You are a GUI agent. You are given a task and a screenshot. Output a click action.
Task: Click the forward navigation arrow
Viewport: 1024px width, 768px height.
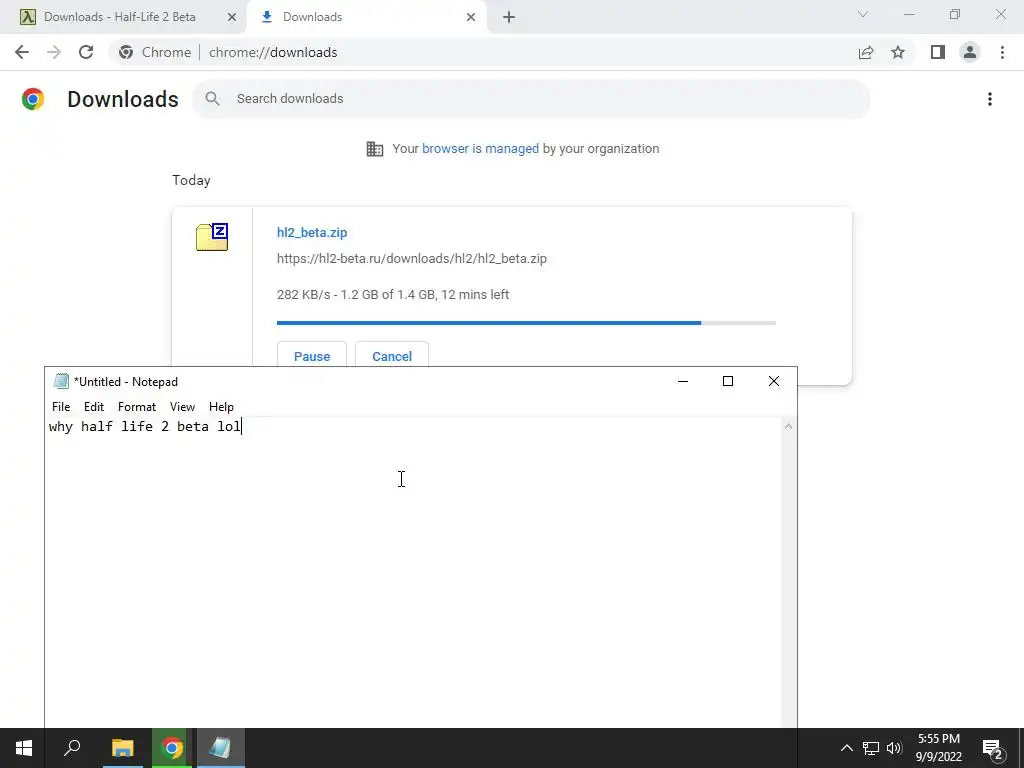54,52
